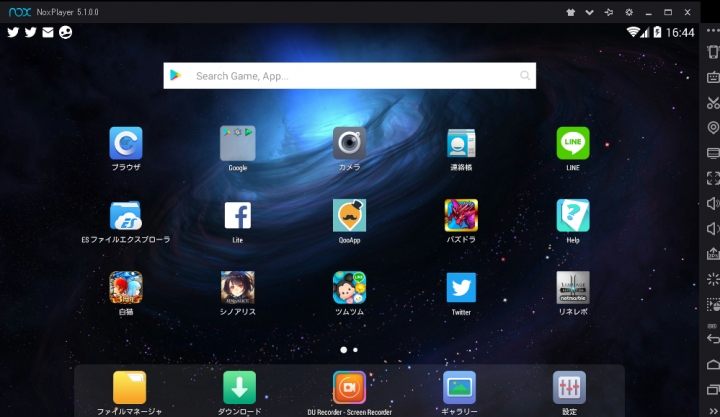Open the 連絡帳 contacts app
The width and height of the screenshot is (720, 417).
pos(461,143)
